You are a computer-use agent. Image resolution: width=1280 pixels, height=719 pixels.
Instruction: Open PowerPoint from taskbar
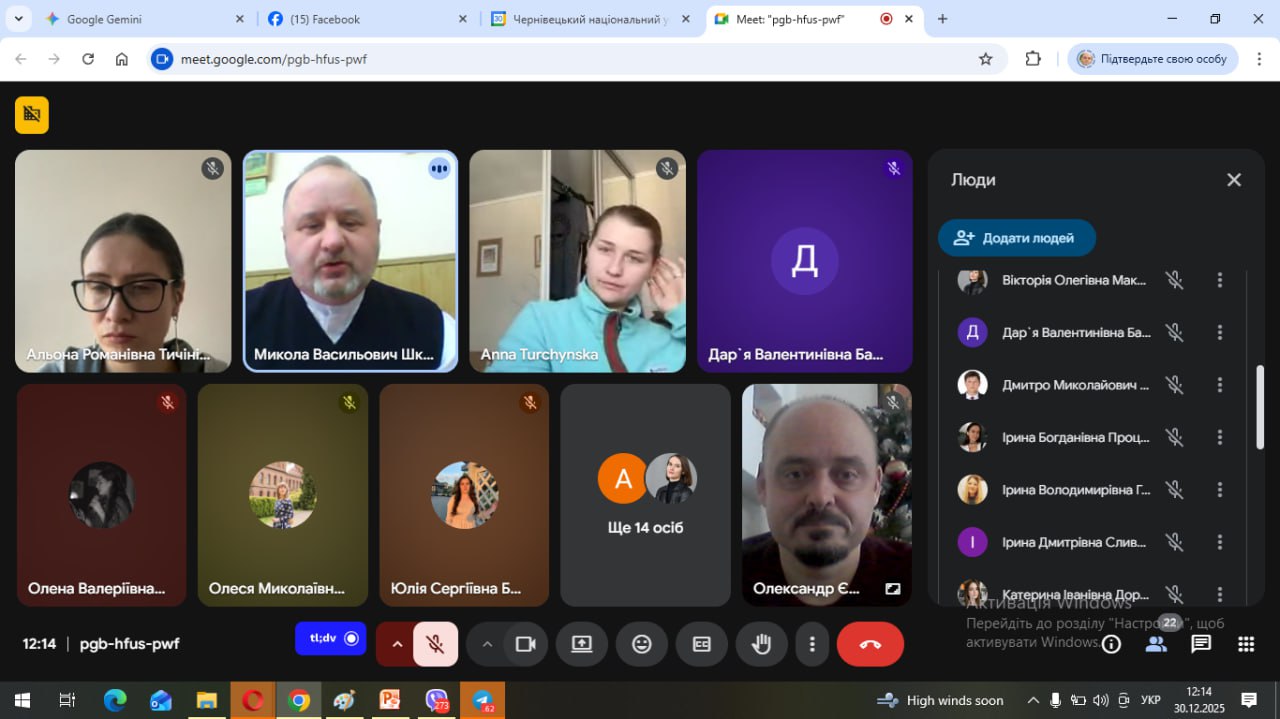[390, 700]
